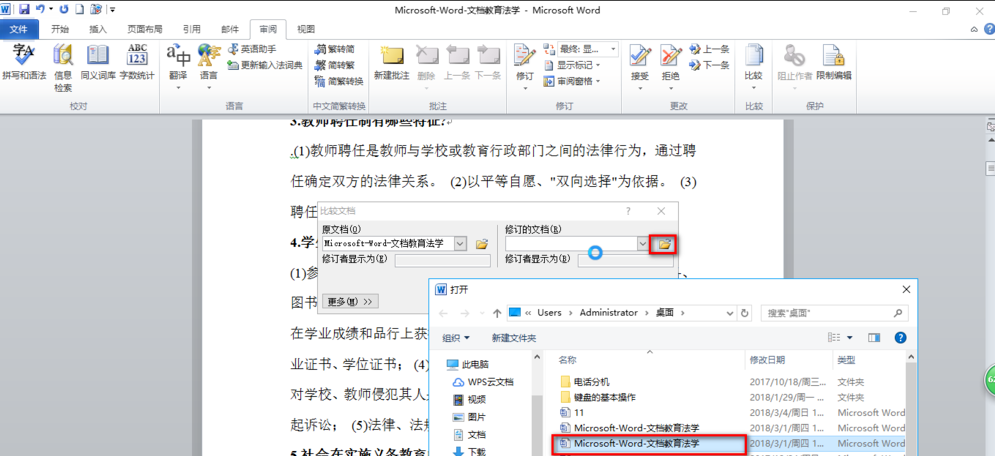Click the Redo icon in quick access toolbar

(64, 10)
